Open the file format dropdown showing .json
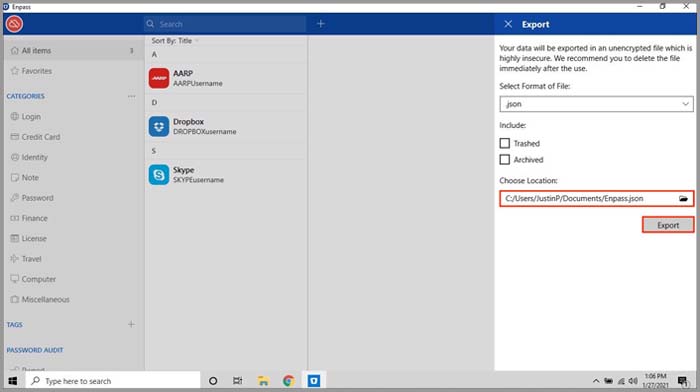700x392 pixels. 596,104
